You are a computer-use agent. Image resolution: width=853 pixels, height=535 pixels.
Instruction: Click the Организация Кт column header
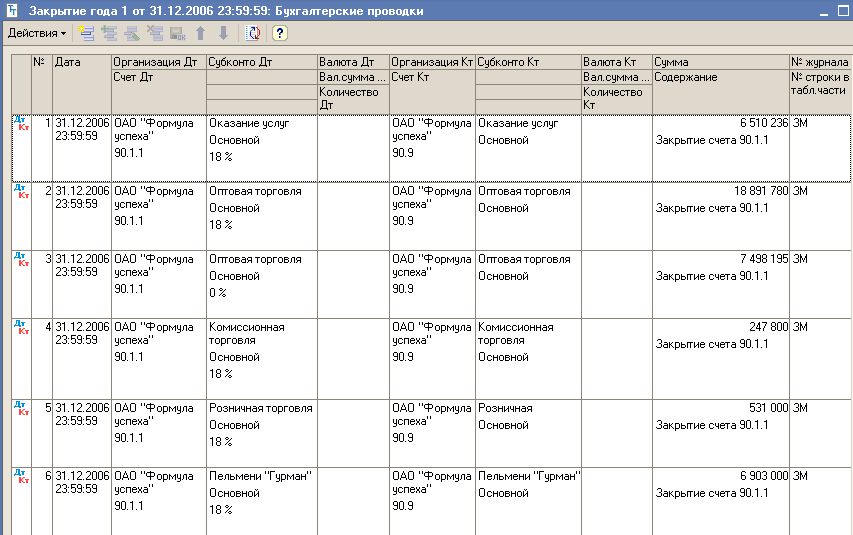click(432, 62)
